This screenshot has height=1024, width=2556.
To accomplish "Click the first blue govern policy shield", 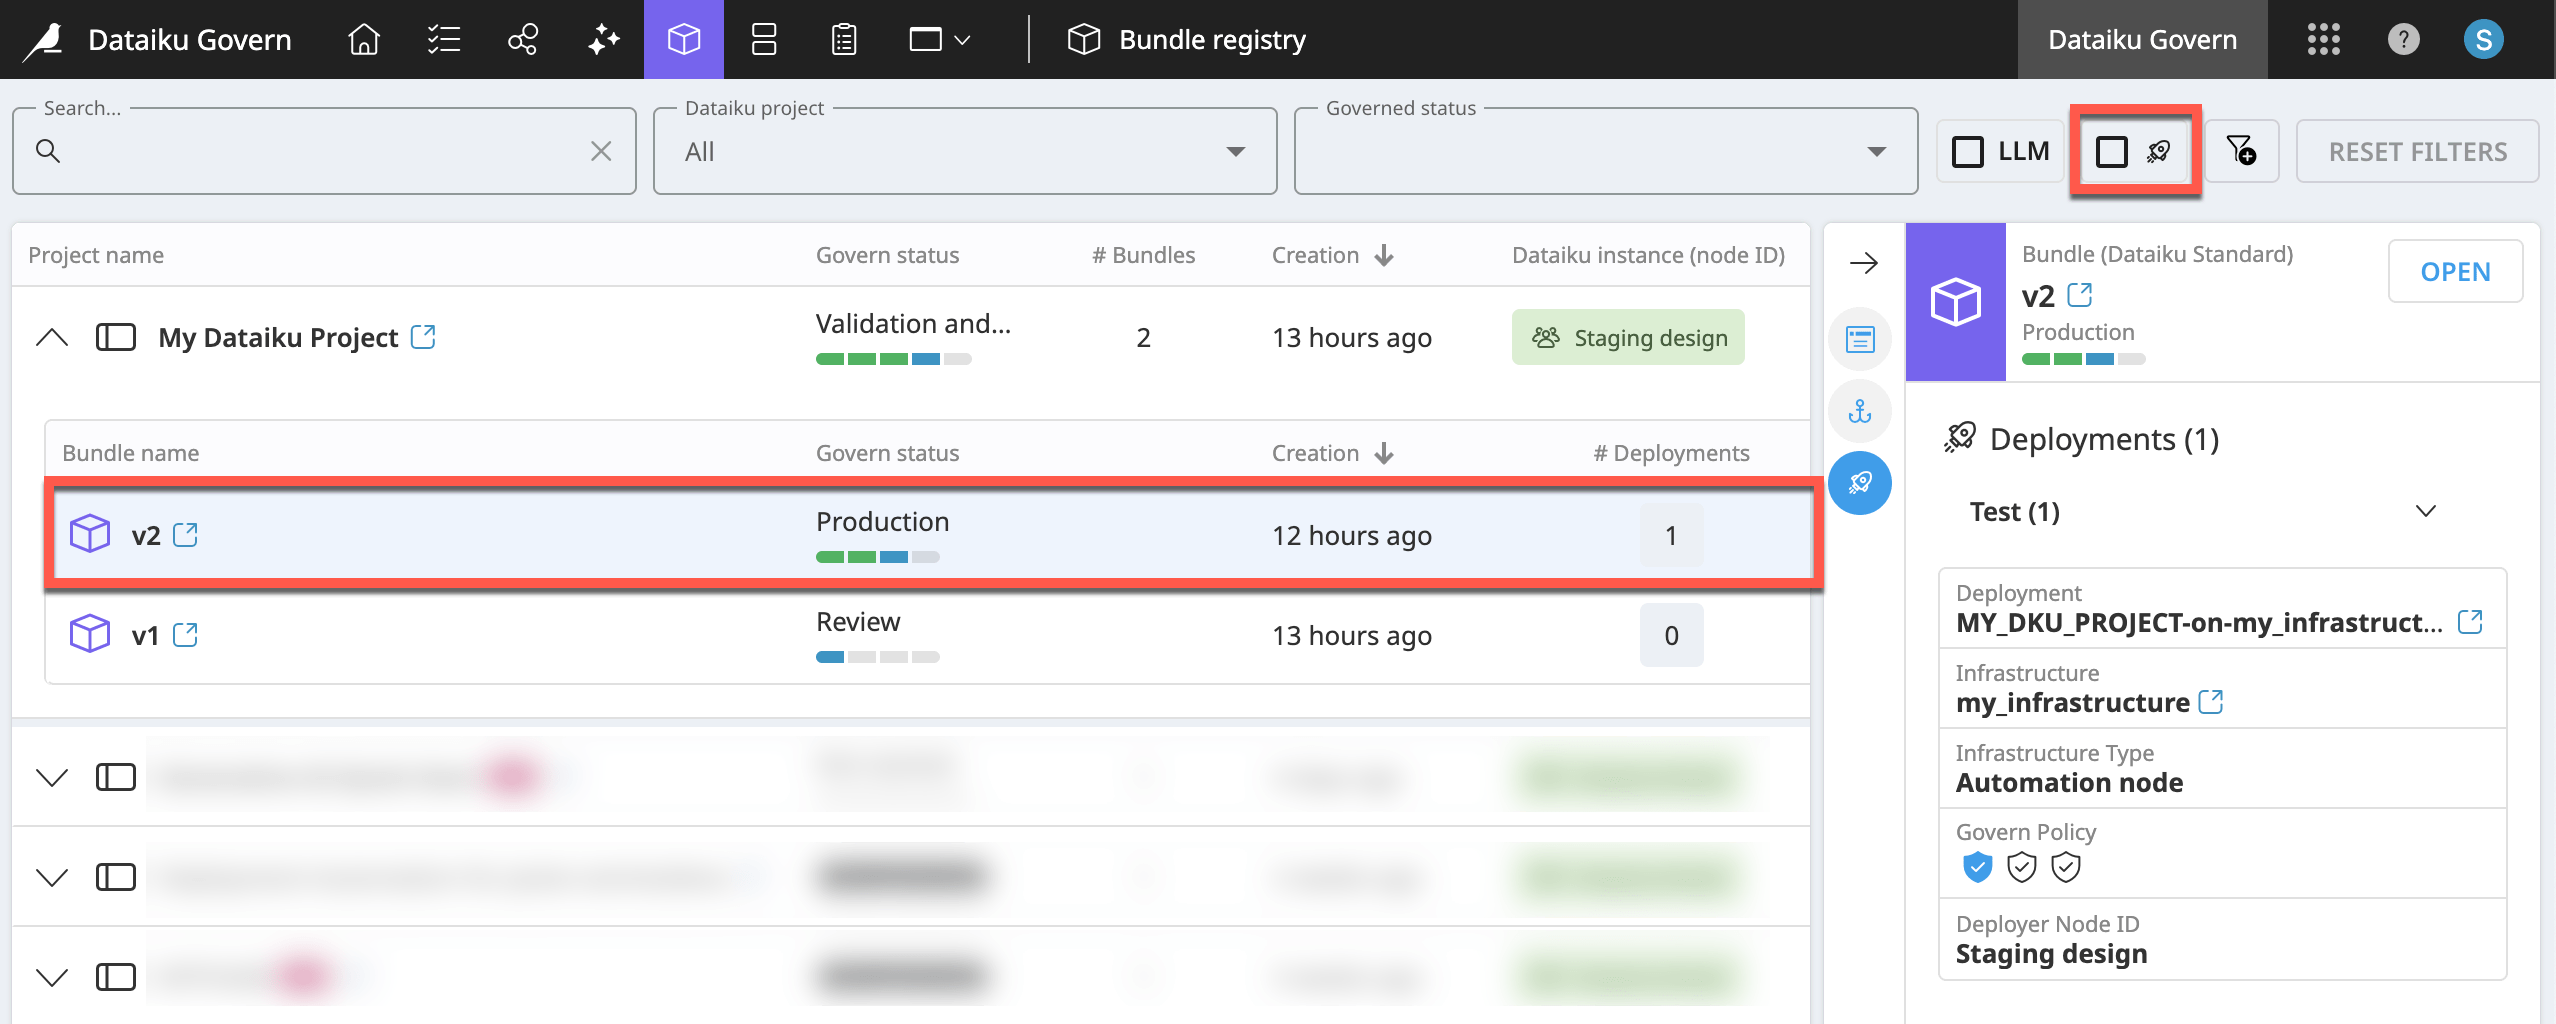I will 1977,867.
